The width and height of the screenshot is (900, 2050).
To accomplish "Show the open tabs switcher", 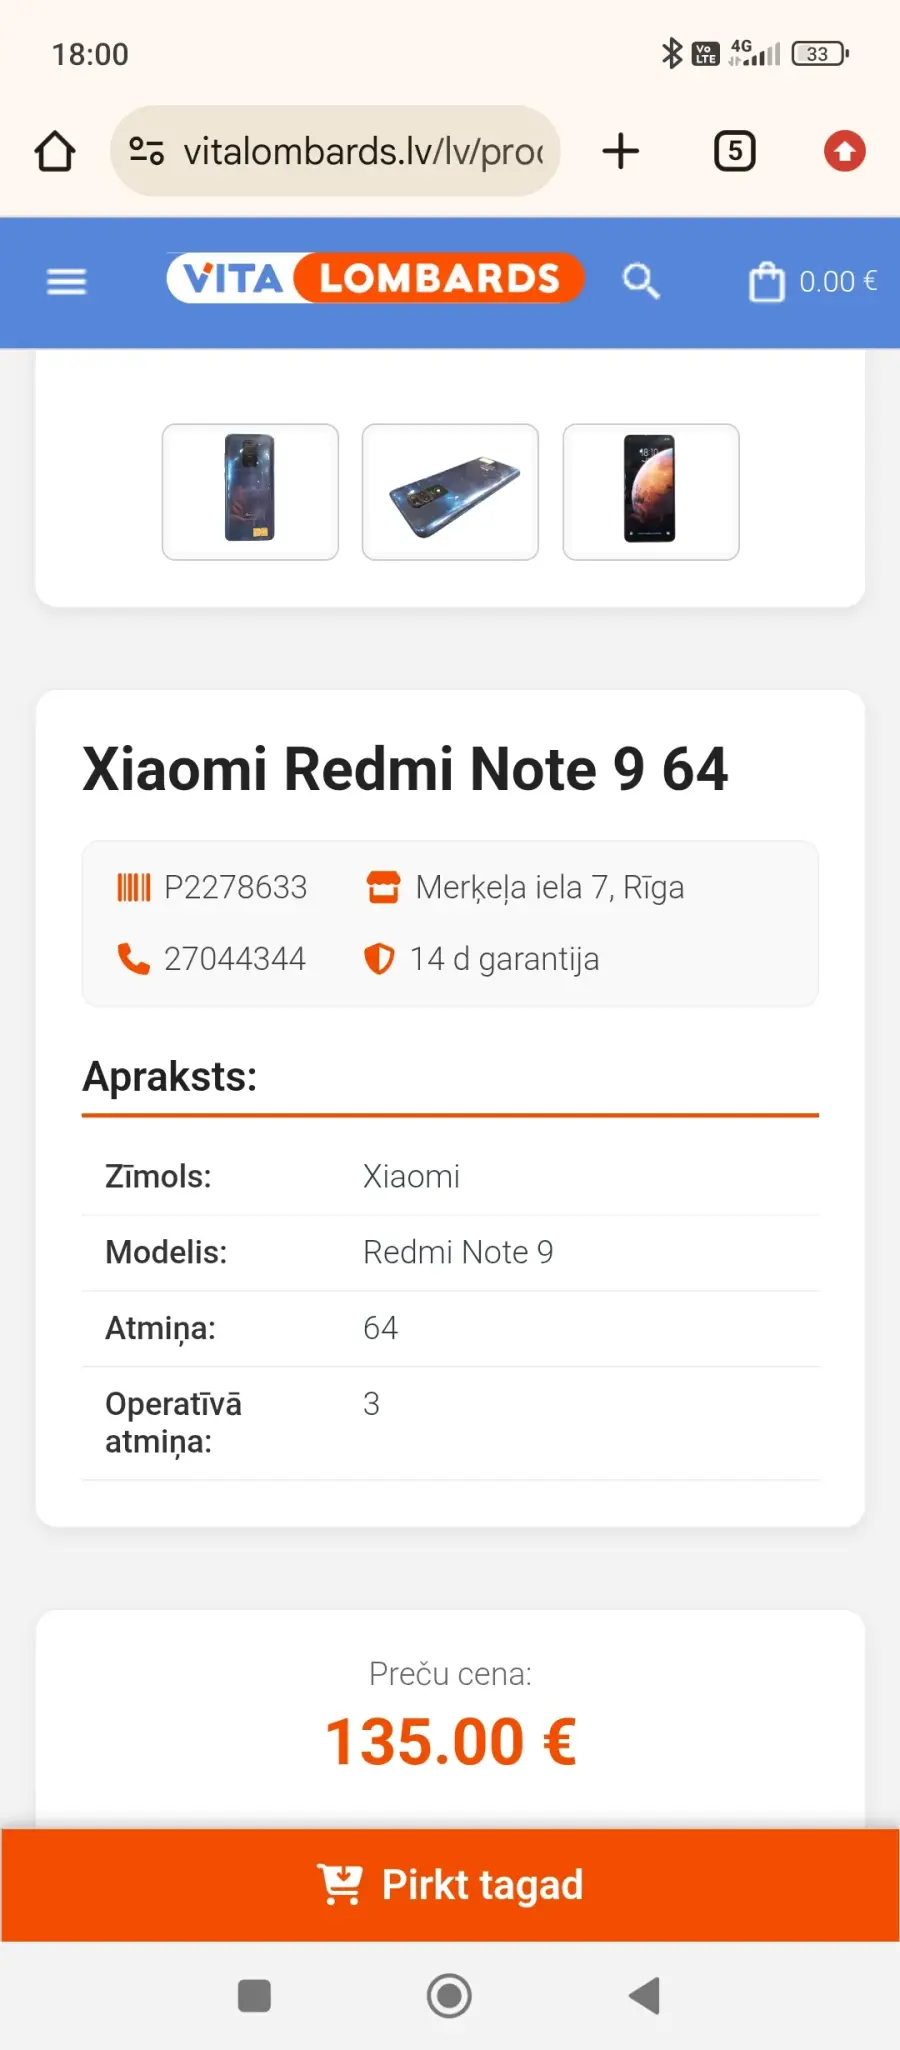I will [x=734, y=152].
